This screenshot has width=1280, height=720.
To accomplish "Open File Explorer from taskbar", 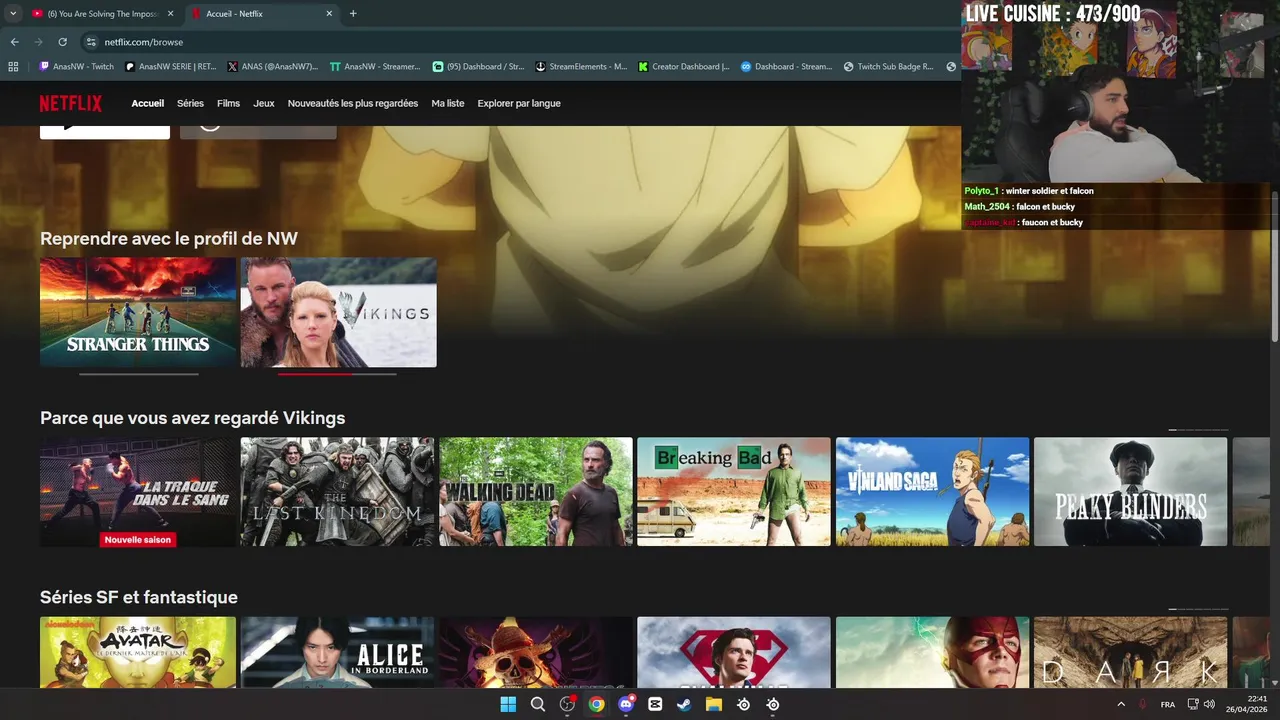I will click(714, 704).
